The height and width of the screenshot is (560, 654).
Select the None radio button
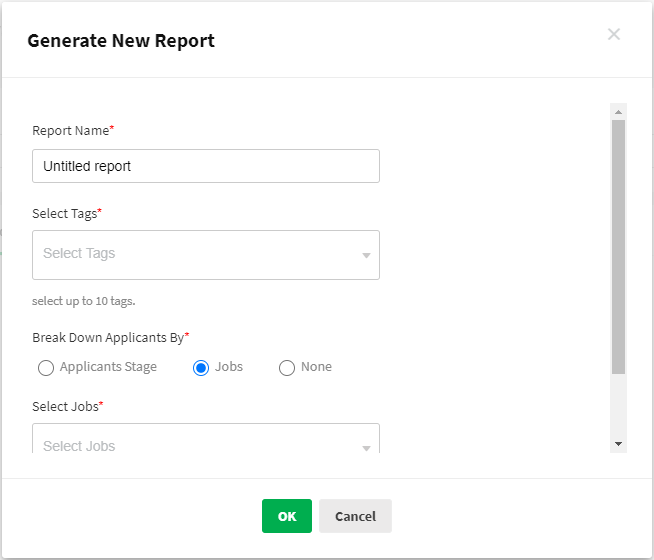pyautogui.click(x=287, y=368)
